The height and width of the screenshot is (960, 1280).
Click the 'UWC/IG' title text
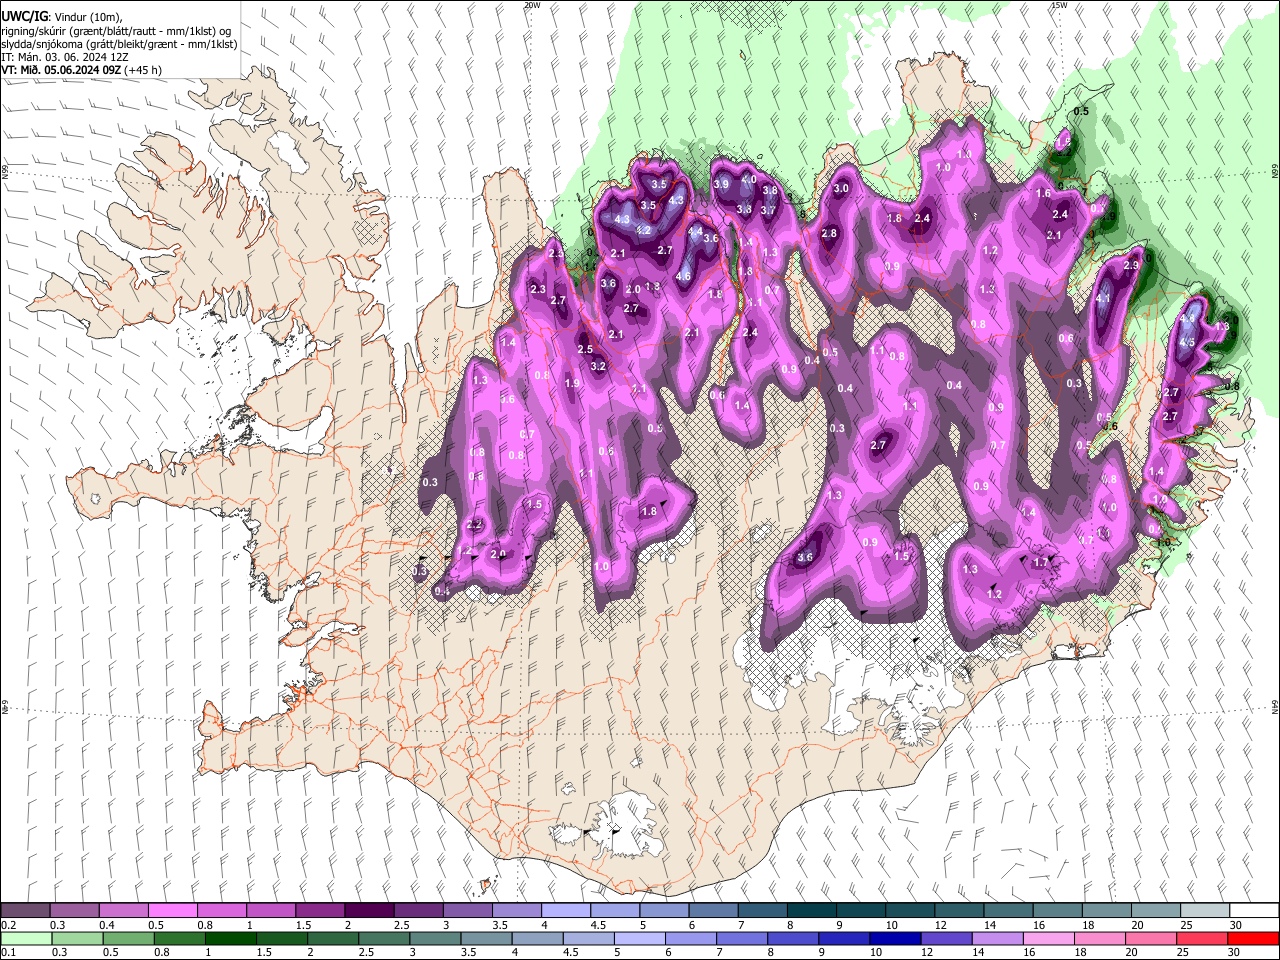coord(24,17)
